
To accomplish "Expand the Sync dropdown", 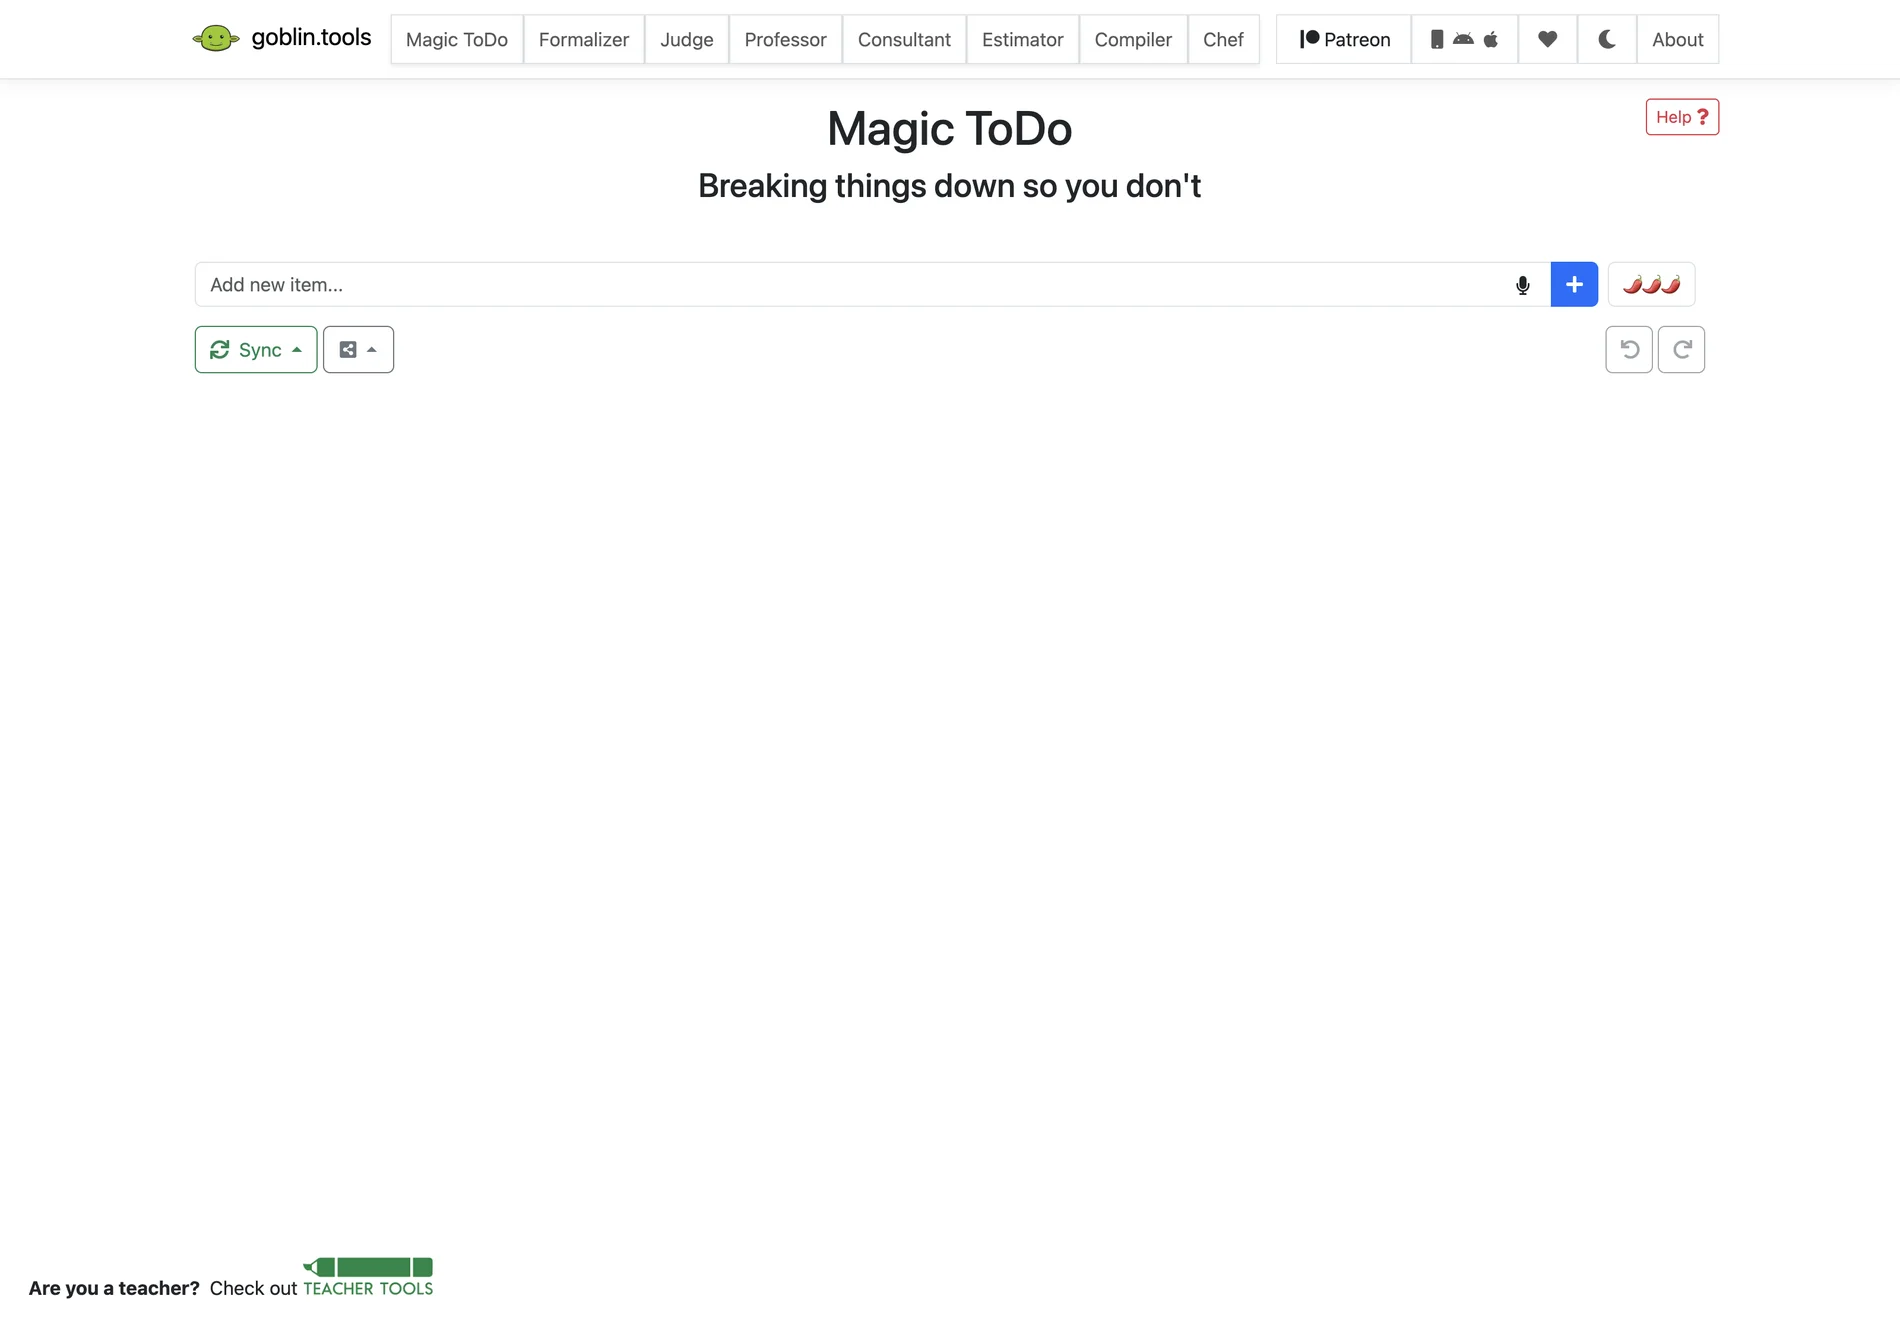I will (x=256, y=350).
